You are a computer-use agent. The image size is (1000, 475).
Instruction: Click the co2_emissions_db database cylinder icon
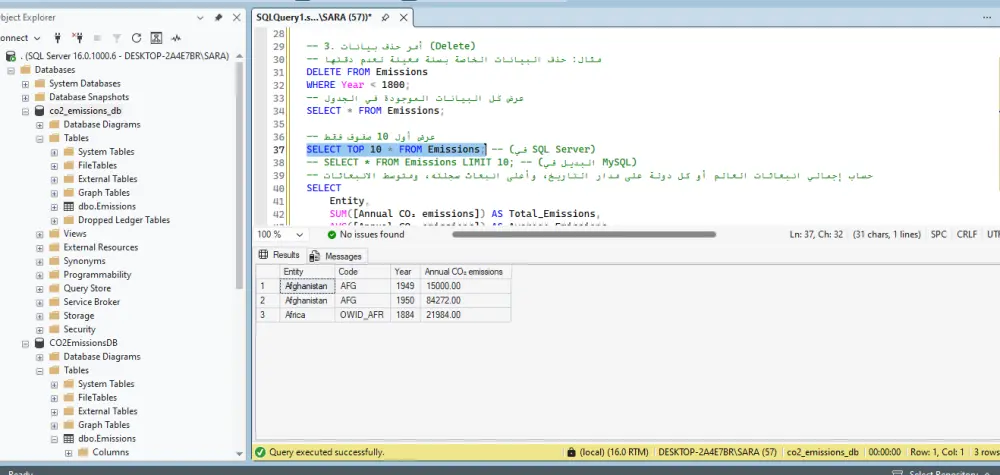point(40,111)
